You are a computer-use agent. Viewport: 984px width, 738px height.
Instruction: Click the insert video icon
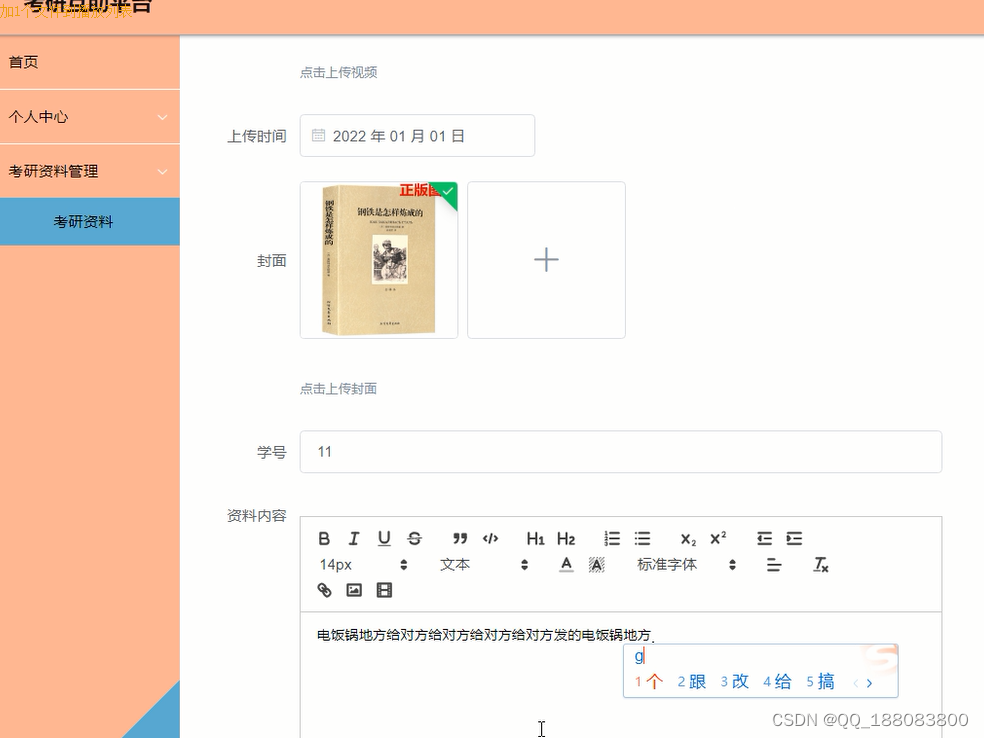[384, 590]
